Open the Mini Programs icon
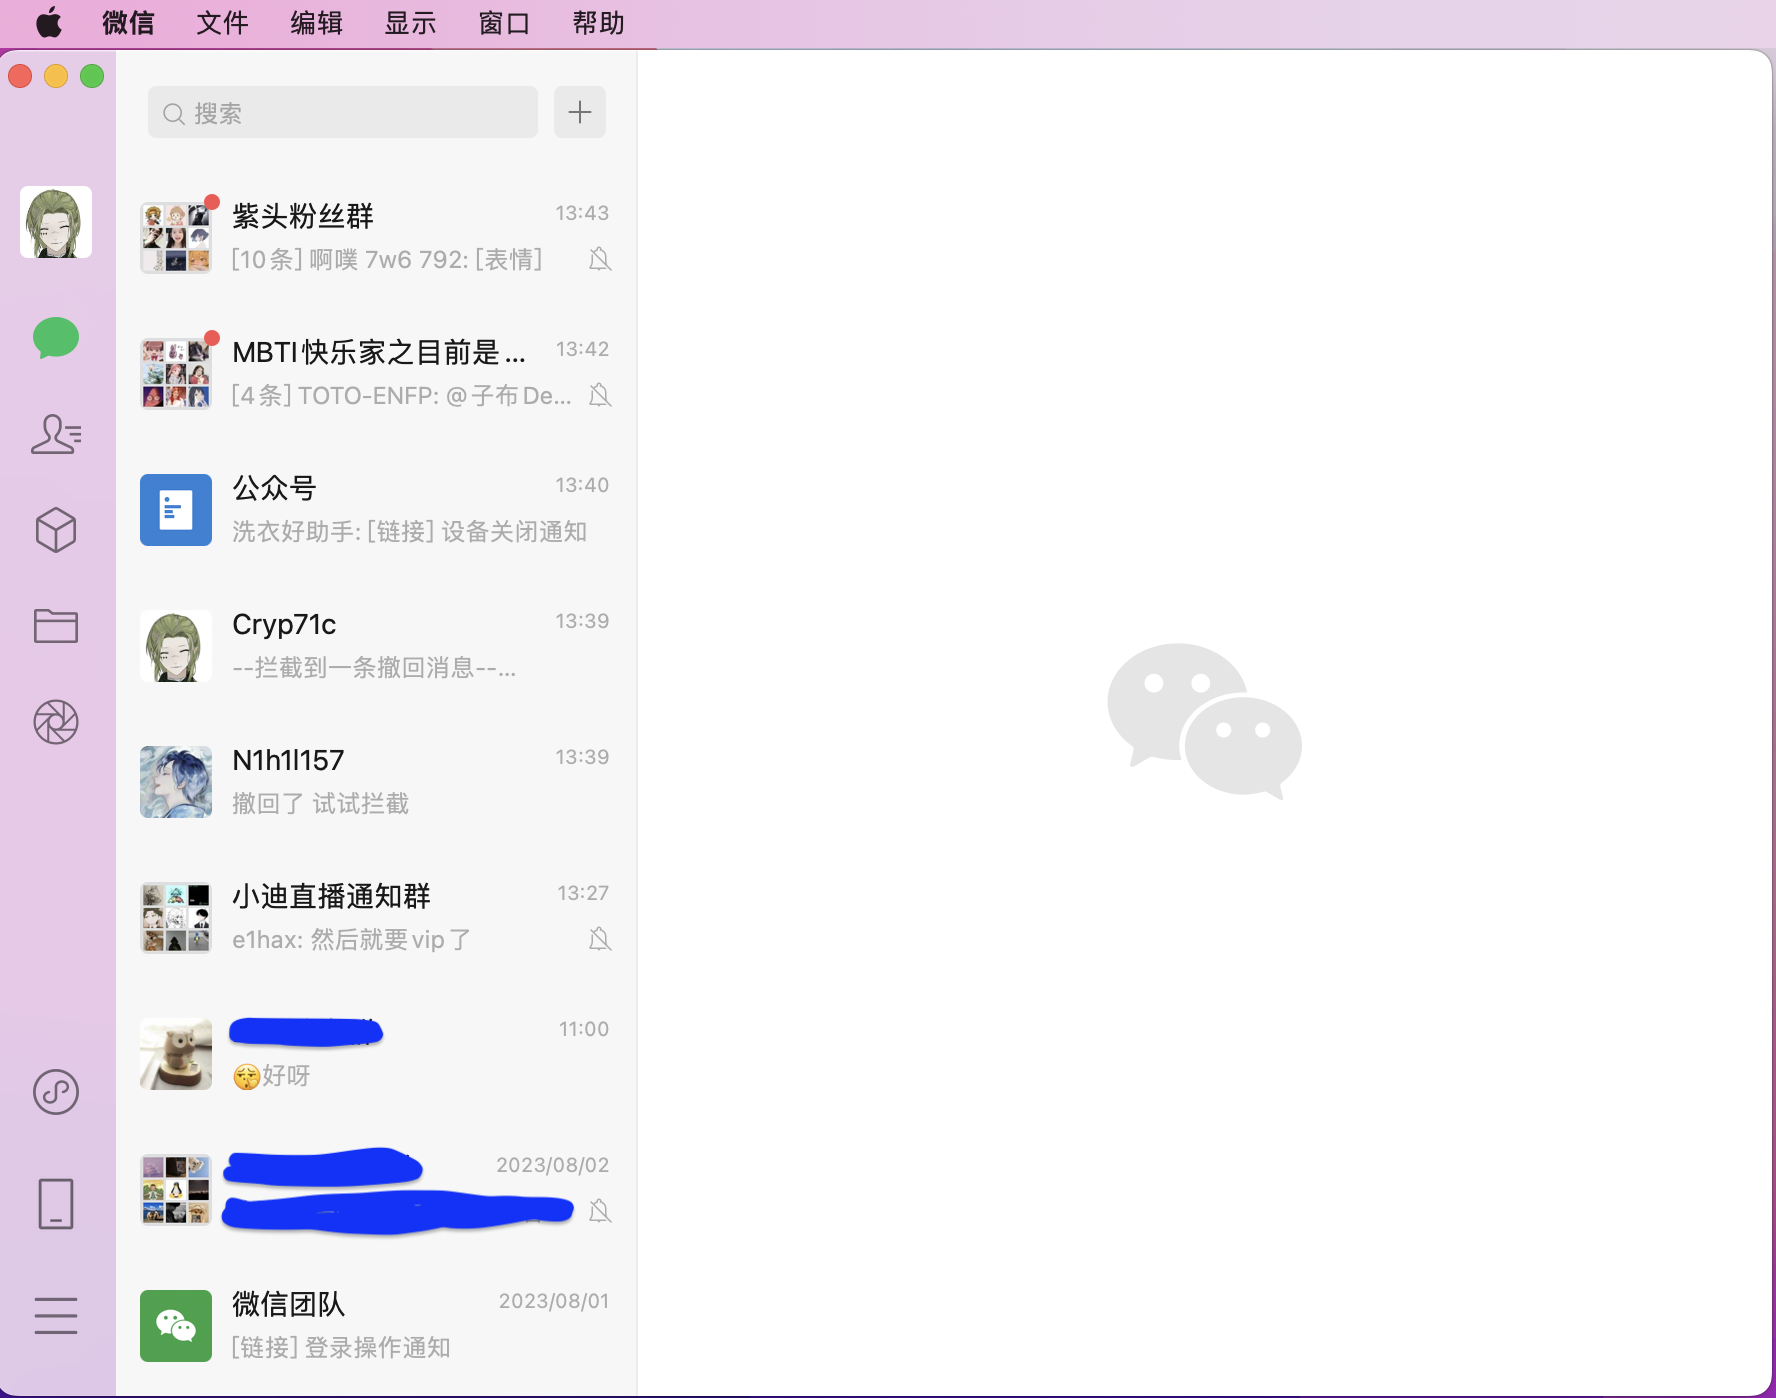 point(56,1092)
